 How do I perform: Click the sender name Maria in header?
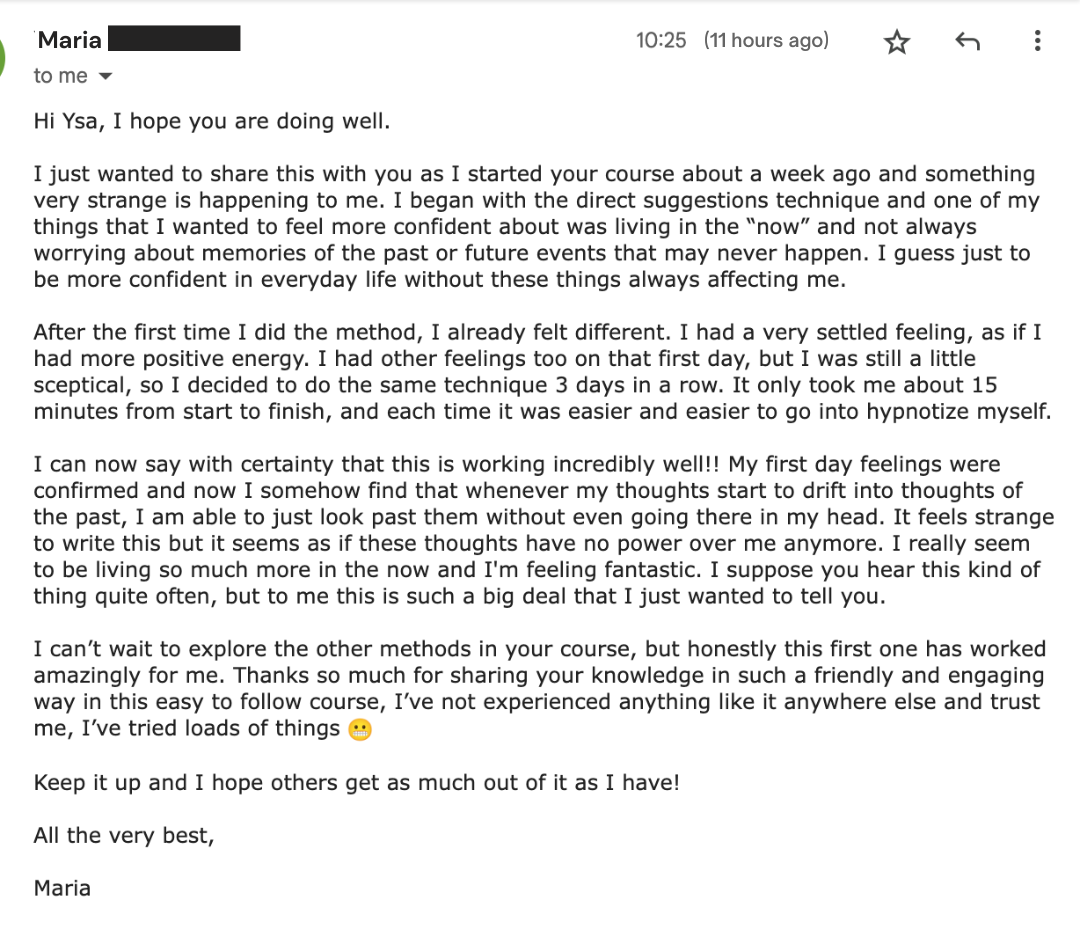coord(69,40)
